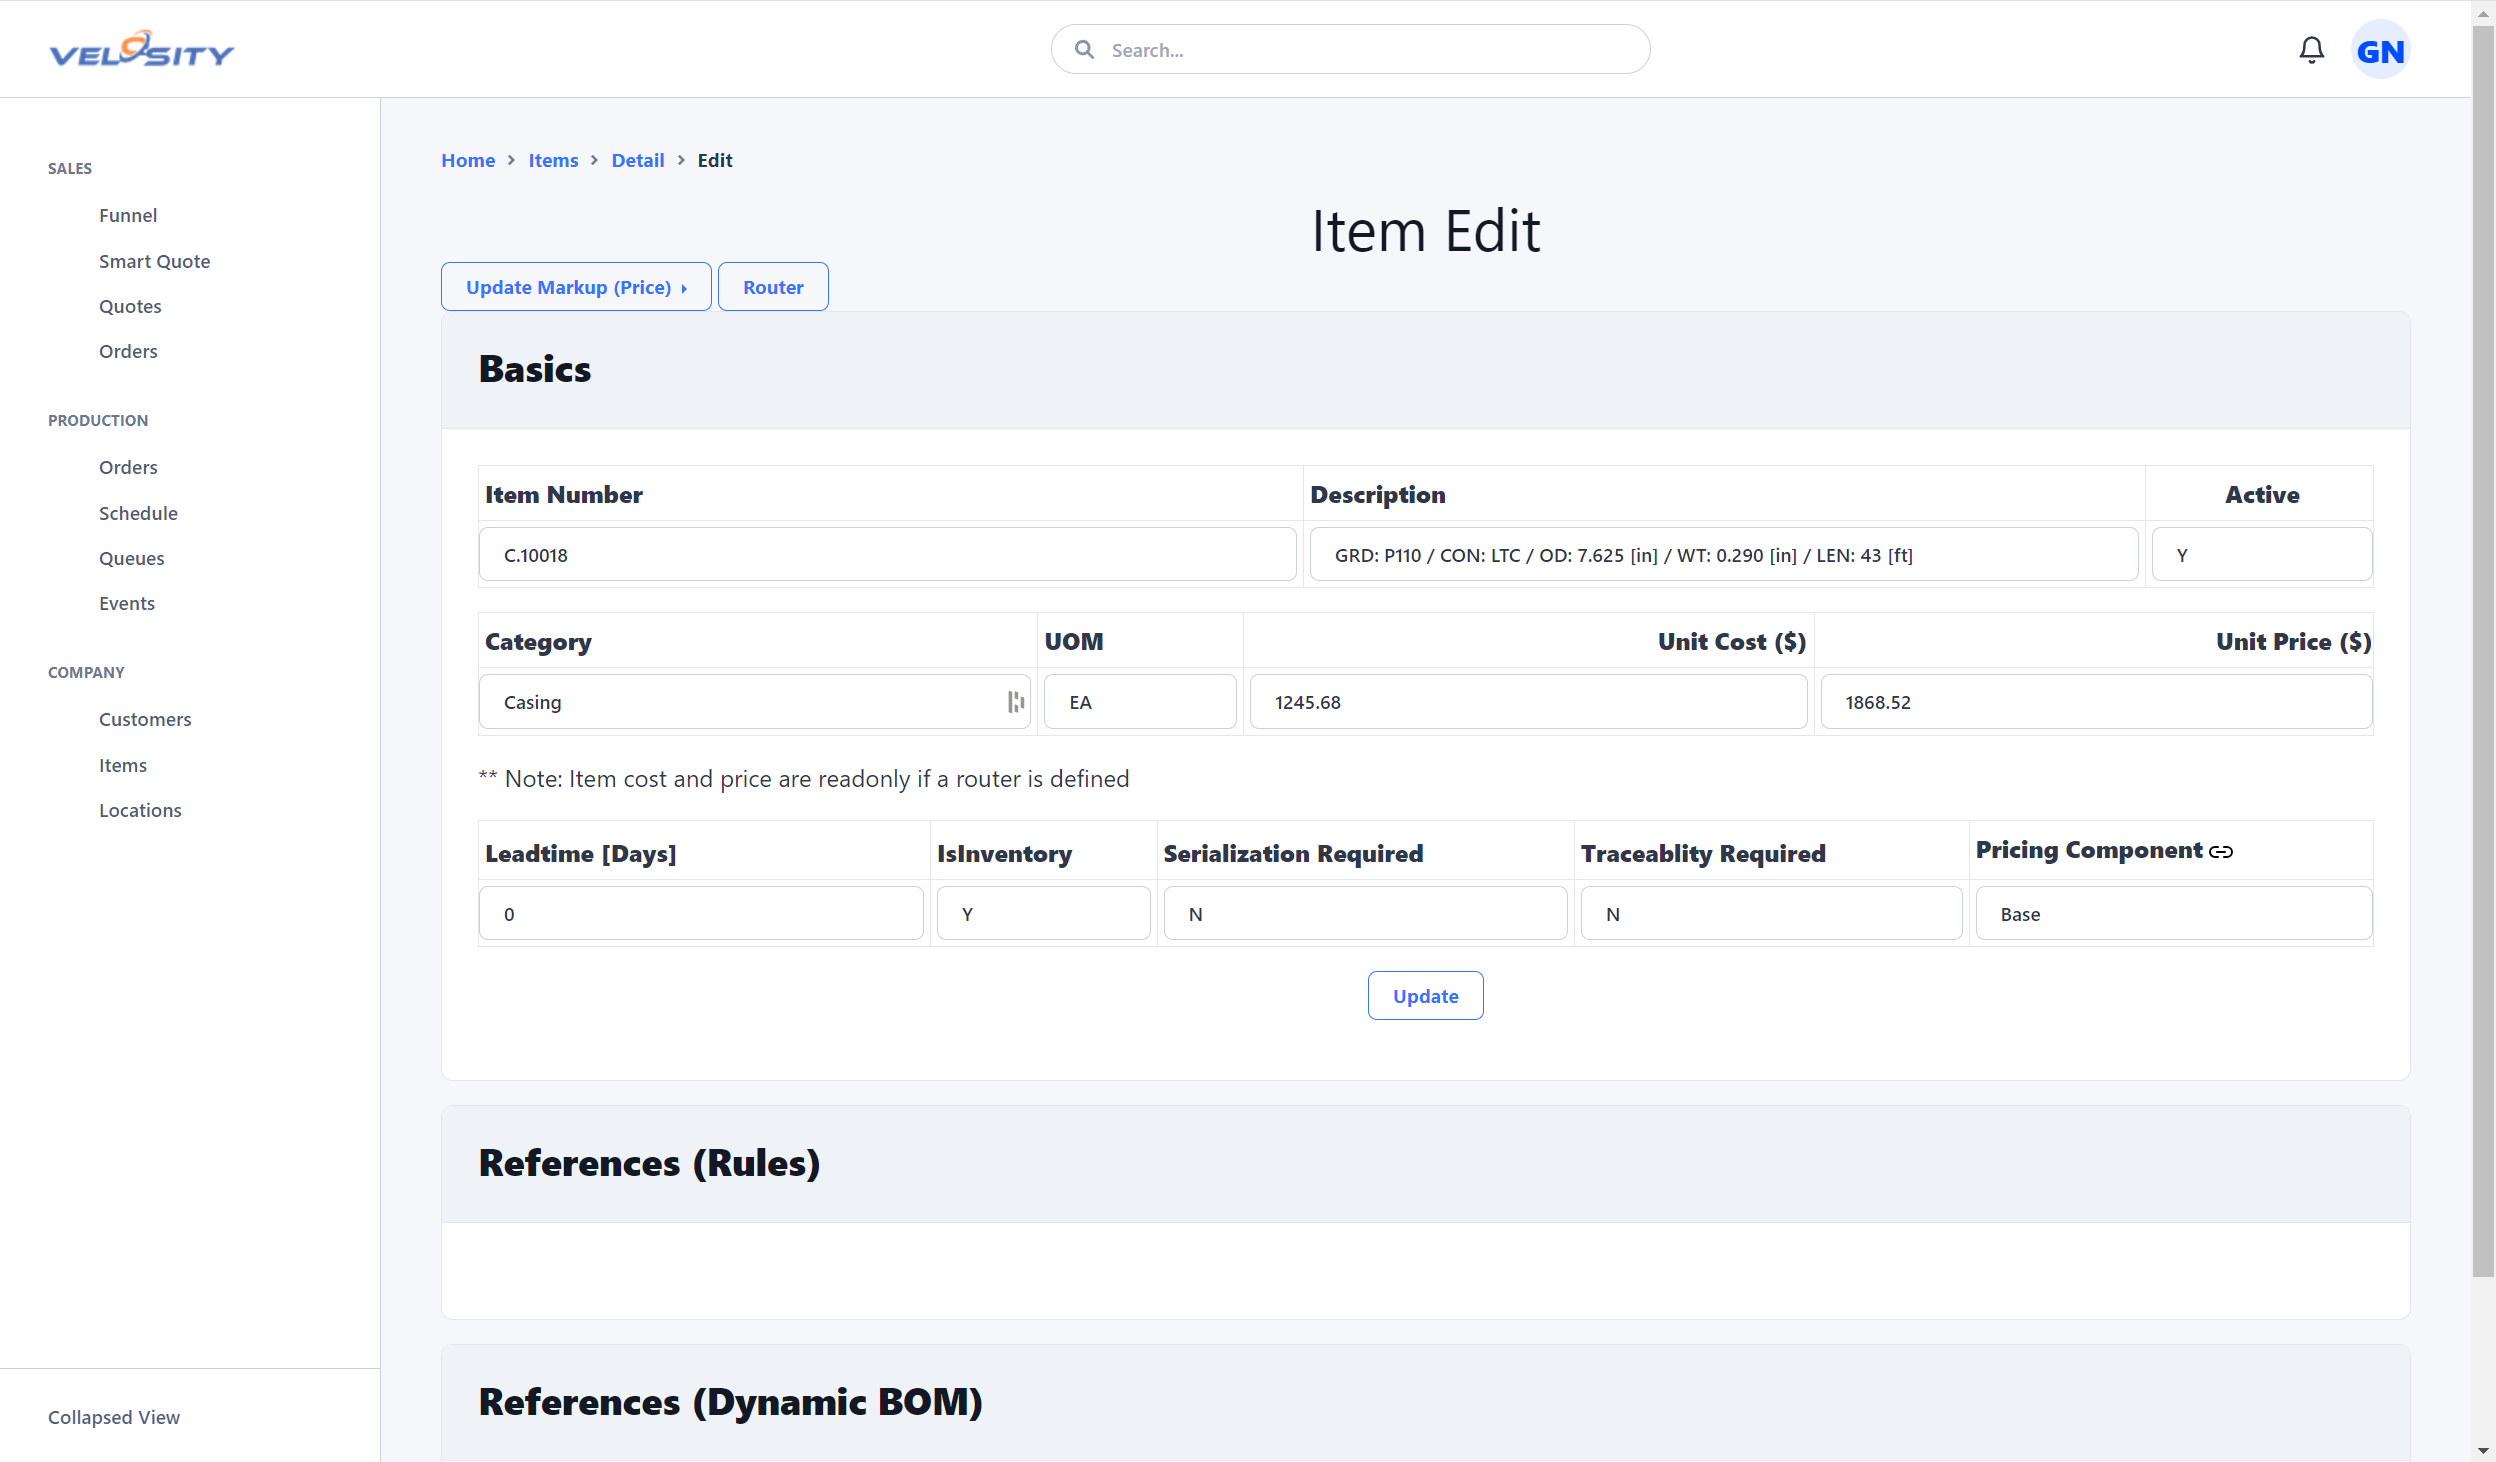
Task: Focus the Search box in header
Action: click(x=1350, y=49)
